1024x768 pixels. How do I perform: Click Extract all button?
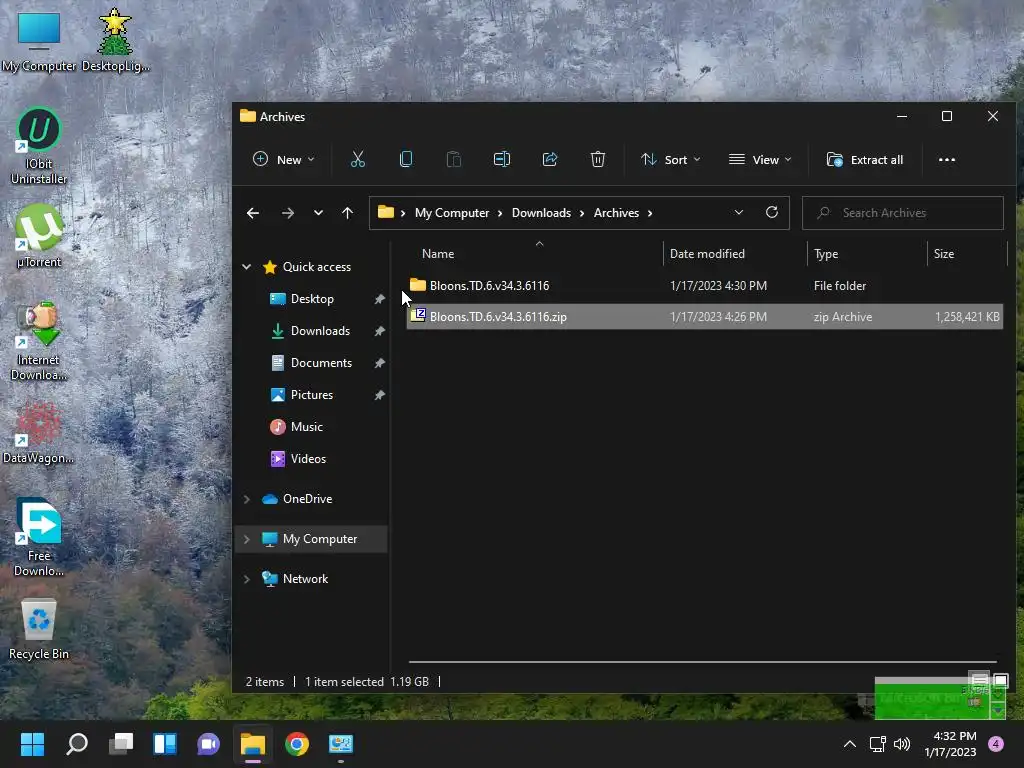[865, 159]
